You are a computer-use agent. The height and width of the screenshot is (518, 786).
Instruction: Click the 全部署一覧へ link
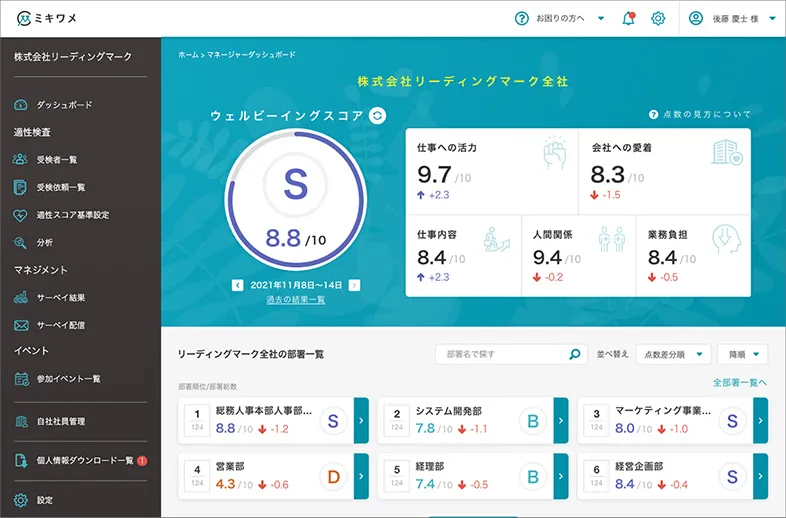(x=739, y=382)
